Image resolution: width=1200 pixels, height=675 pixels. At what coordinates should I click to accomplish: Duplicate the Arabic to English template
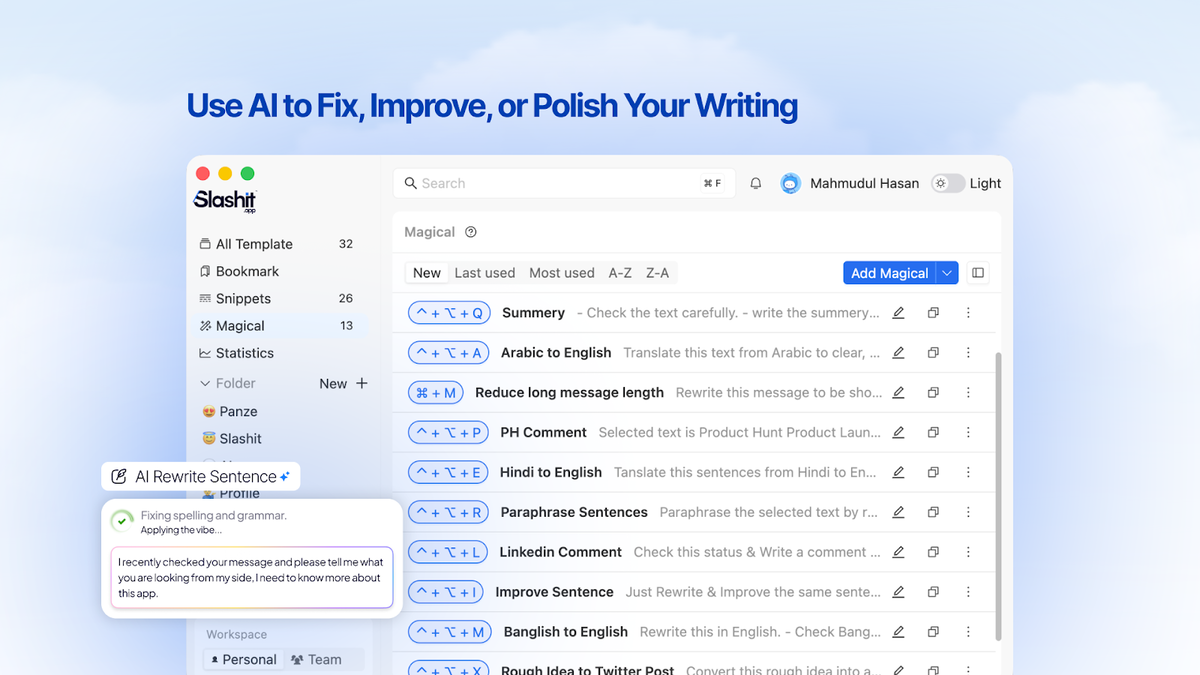click(x=933, y=352)
